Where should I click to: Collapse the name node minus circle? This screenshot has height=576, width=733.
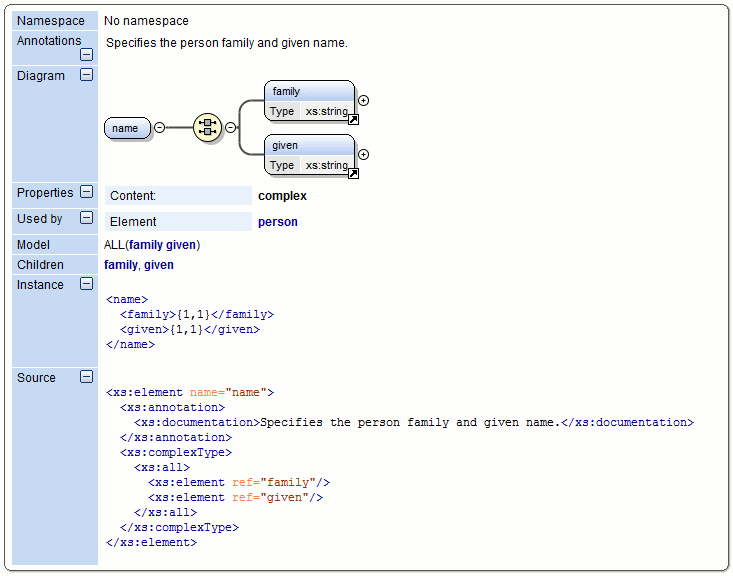(159, 128)
